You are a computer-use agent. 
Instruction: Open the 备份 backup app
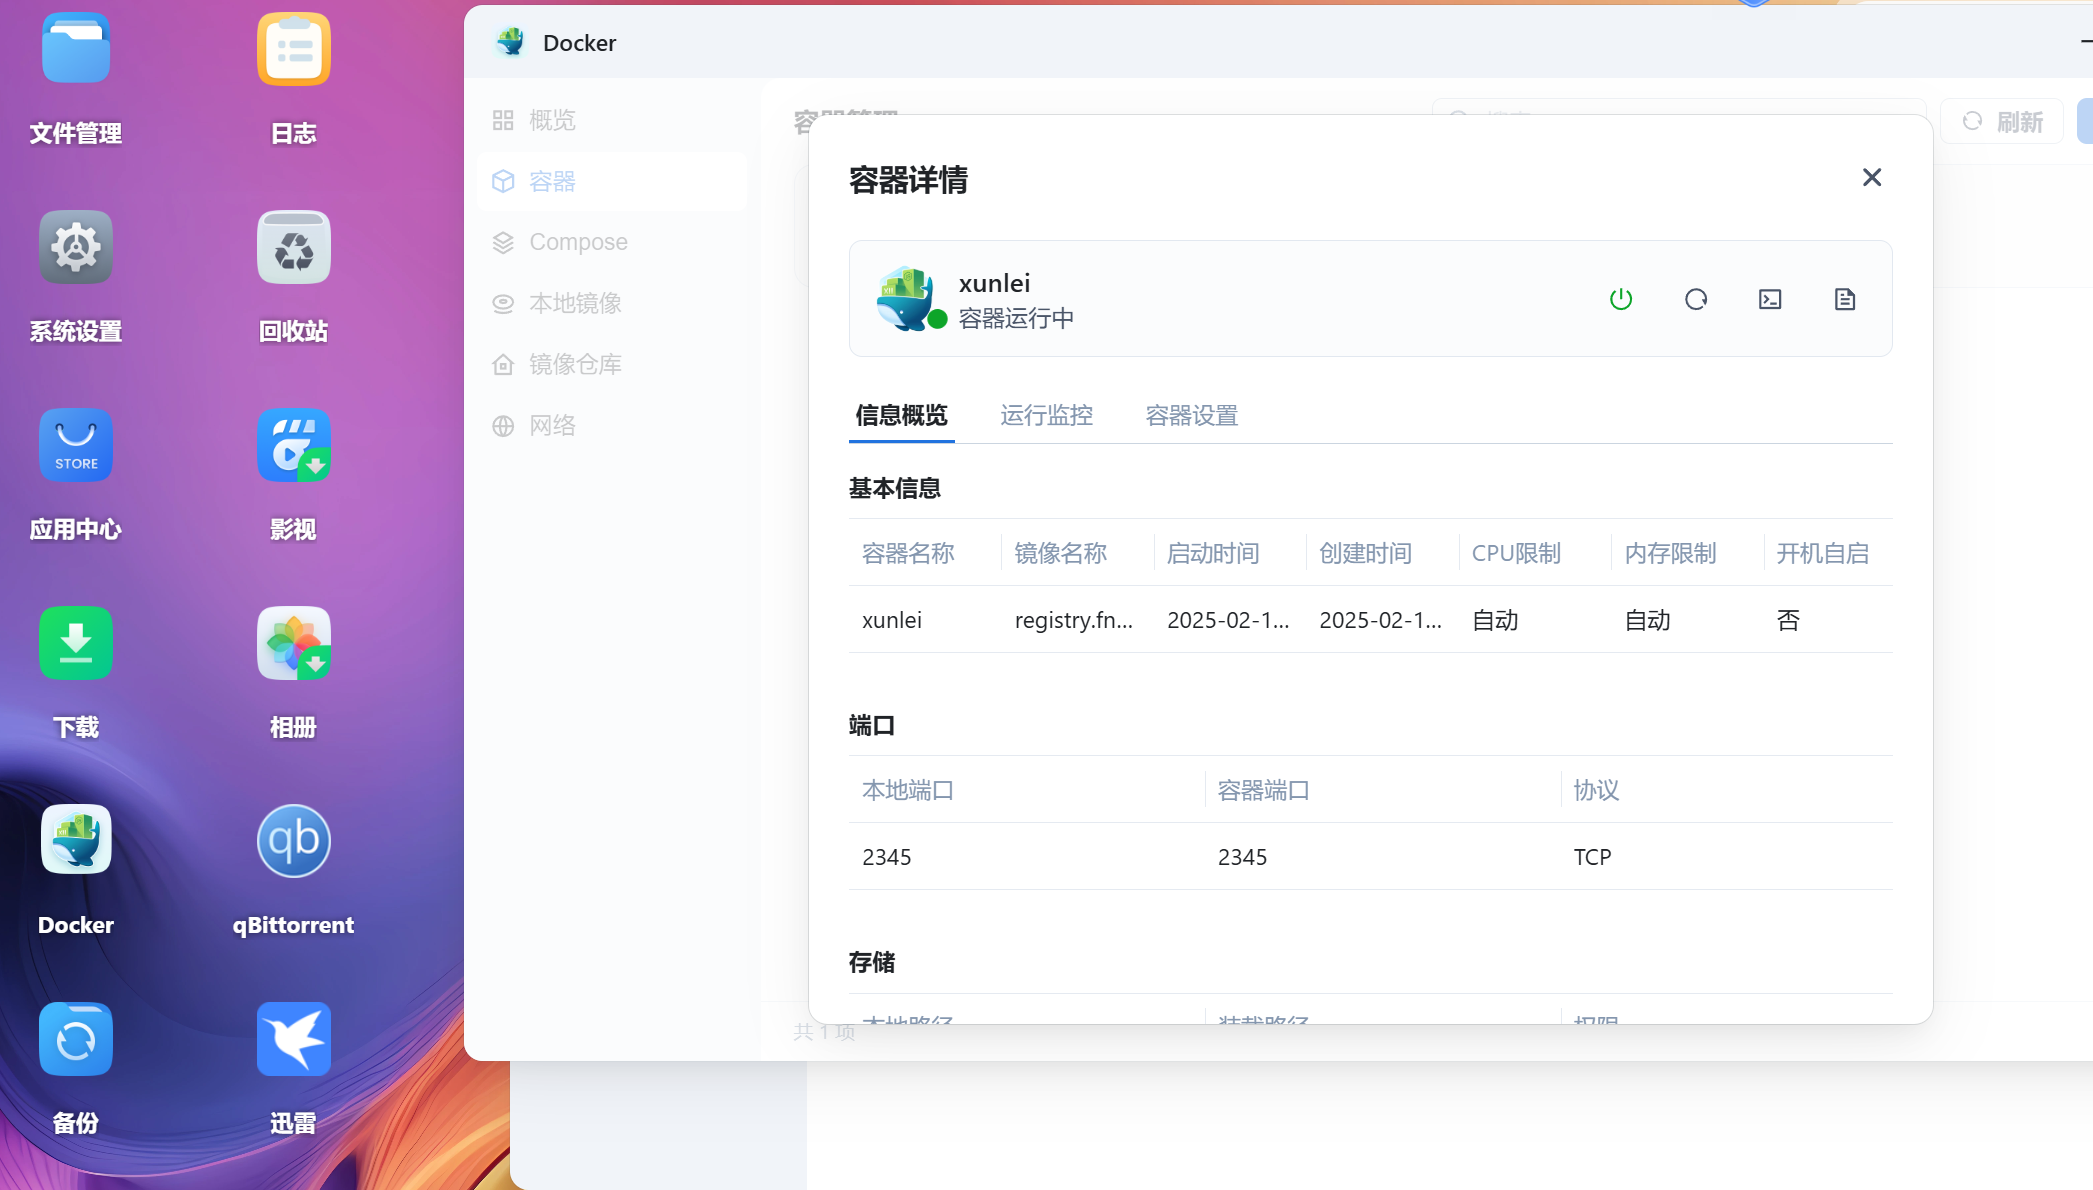[x=76, y=1039]
